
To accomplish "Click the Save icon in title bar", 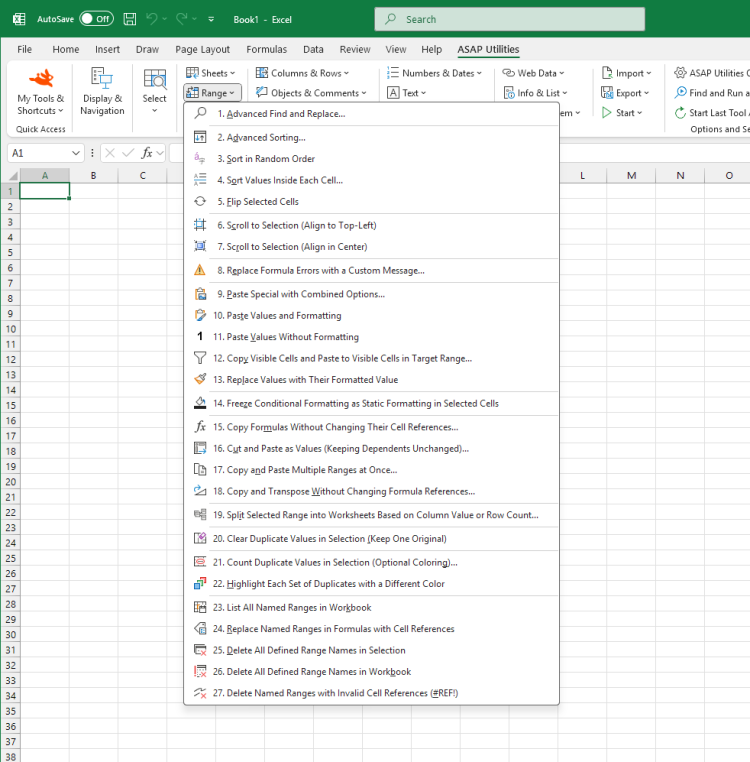I will coord(130,19).
